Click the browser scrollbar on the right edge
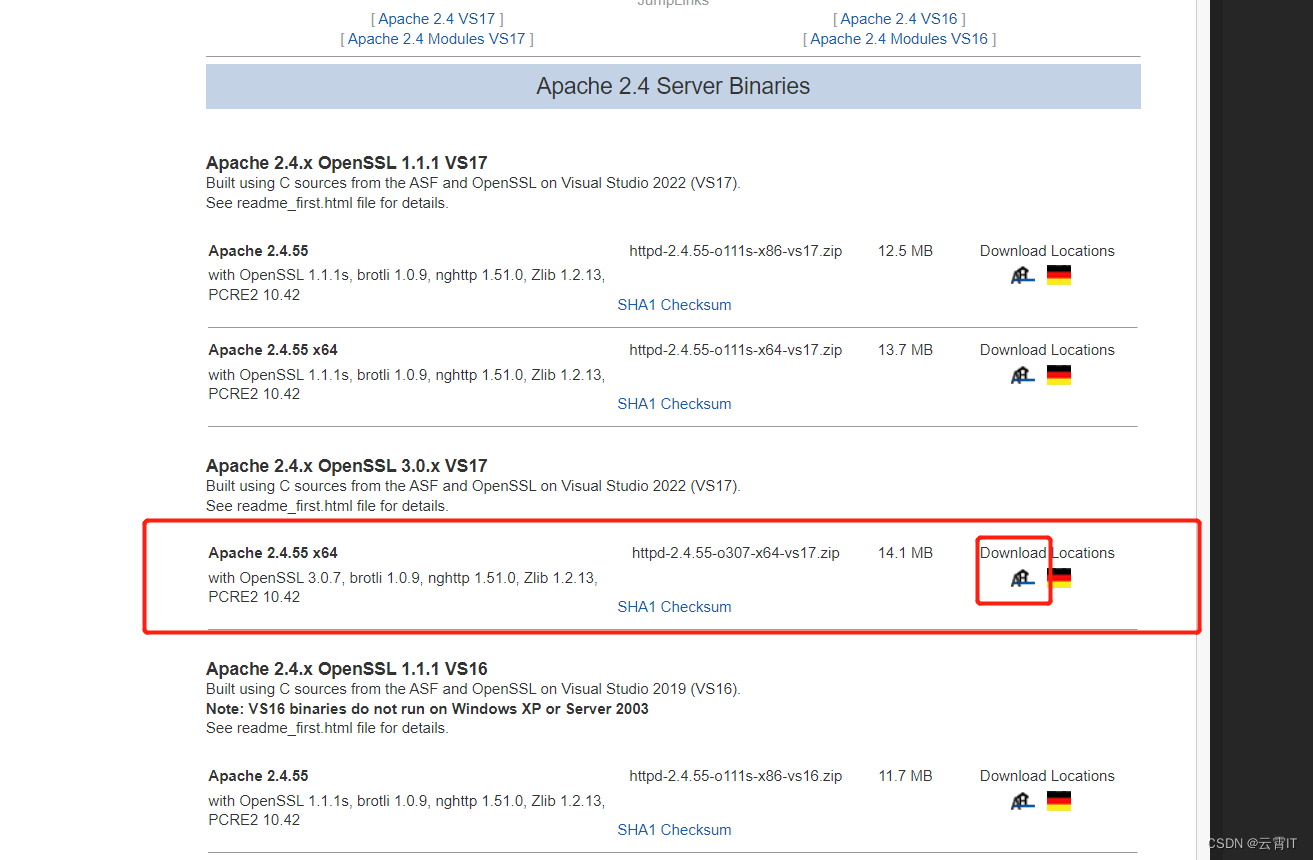Image resolution: width=1313 pixels, height=860 pixels. point(1201,430)
